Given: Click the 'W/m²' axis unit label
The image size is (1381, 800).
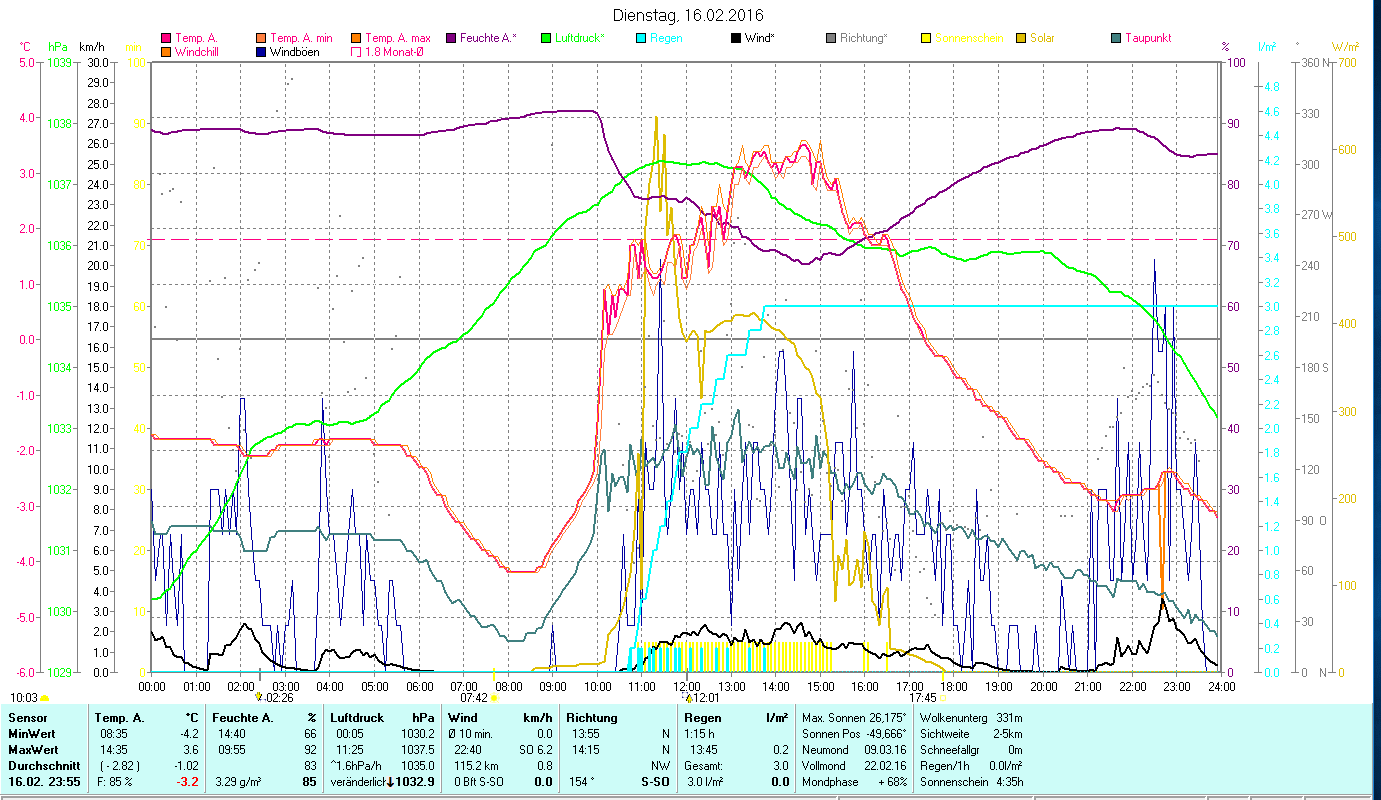Looking at the screenshot, I should point(1346,47).
